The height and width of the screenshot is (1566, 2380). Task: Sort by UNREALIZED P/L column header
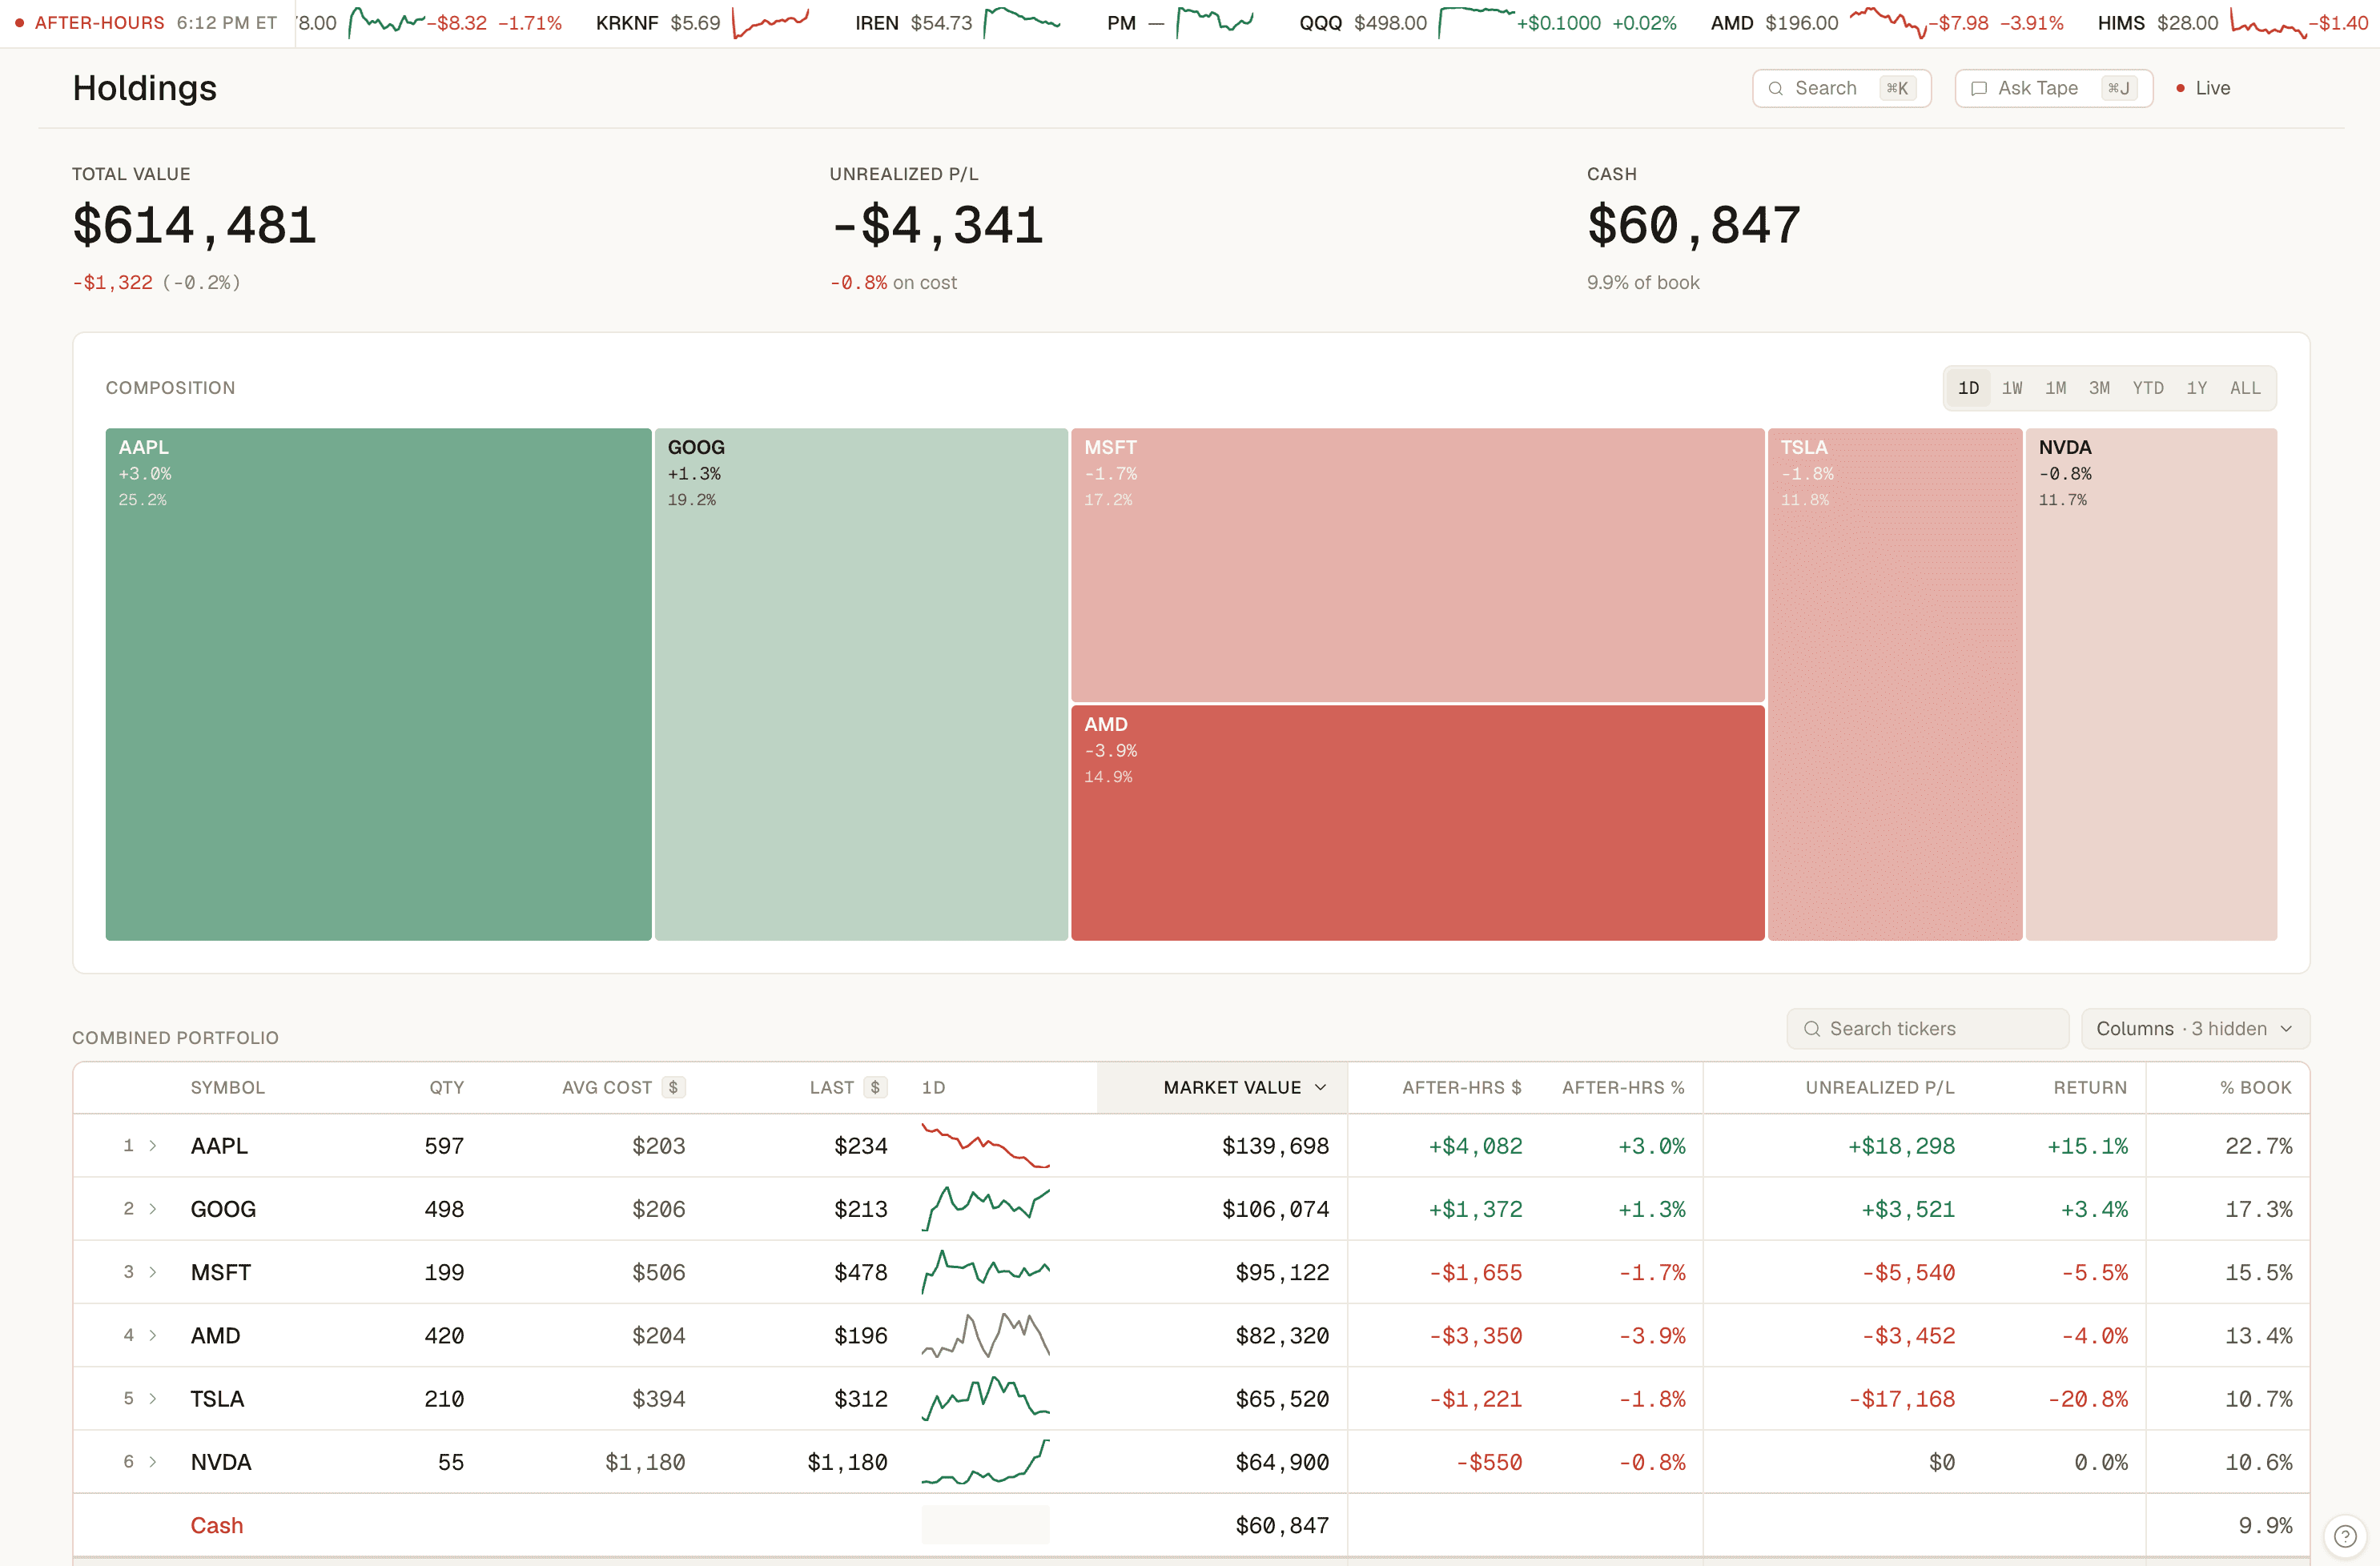click(x=1880, y=1087)
